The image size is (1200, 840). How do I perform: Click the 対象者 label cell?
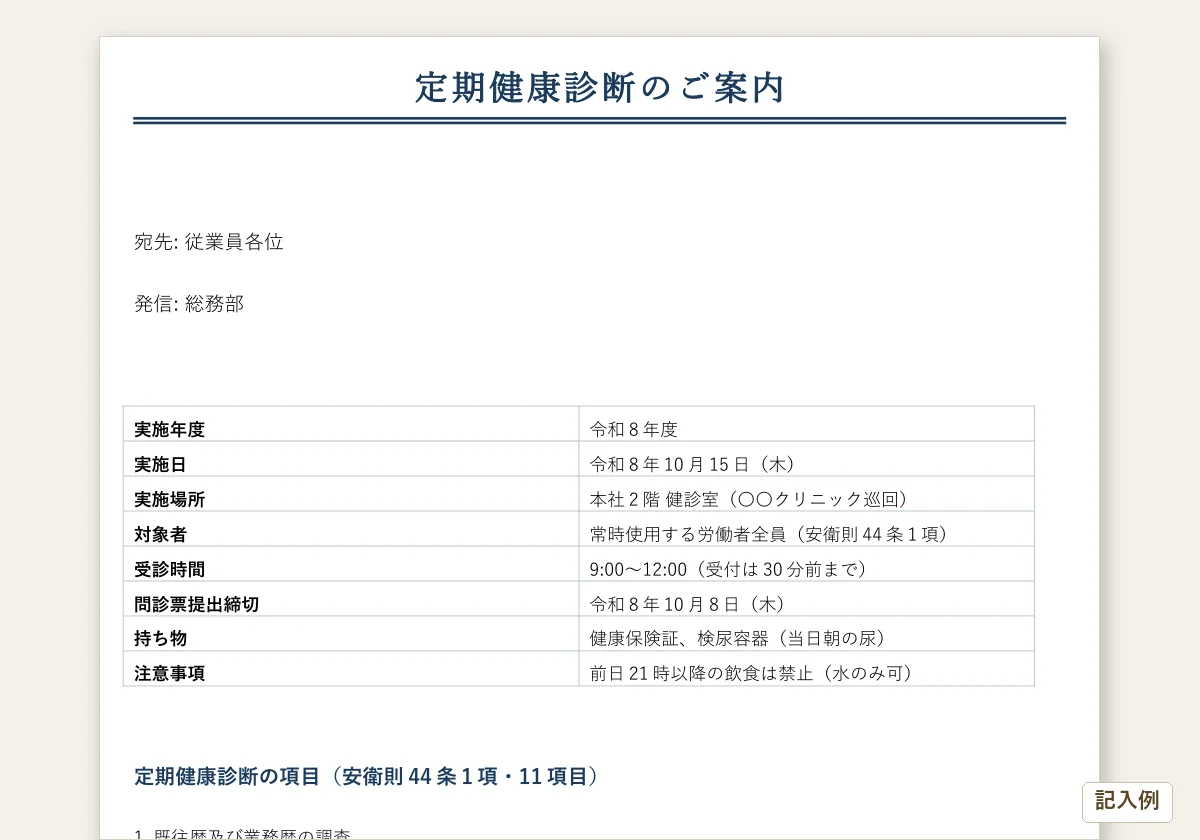[x=351, y=529]
